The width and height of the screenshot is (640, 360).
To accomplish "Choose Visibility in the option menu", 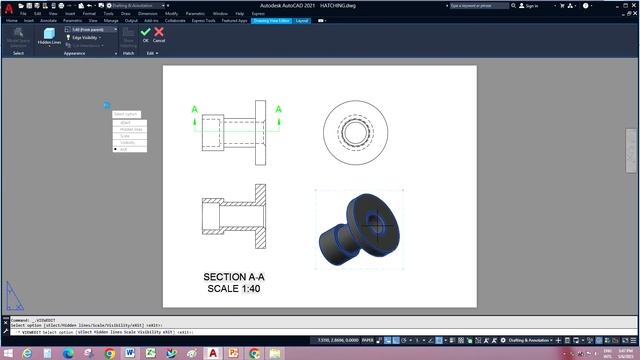I will coord(130,142).
